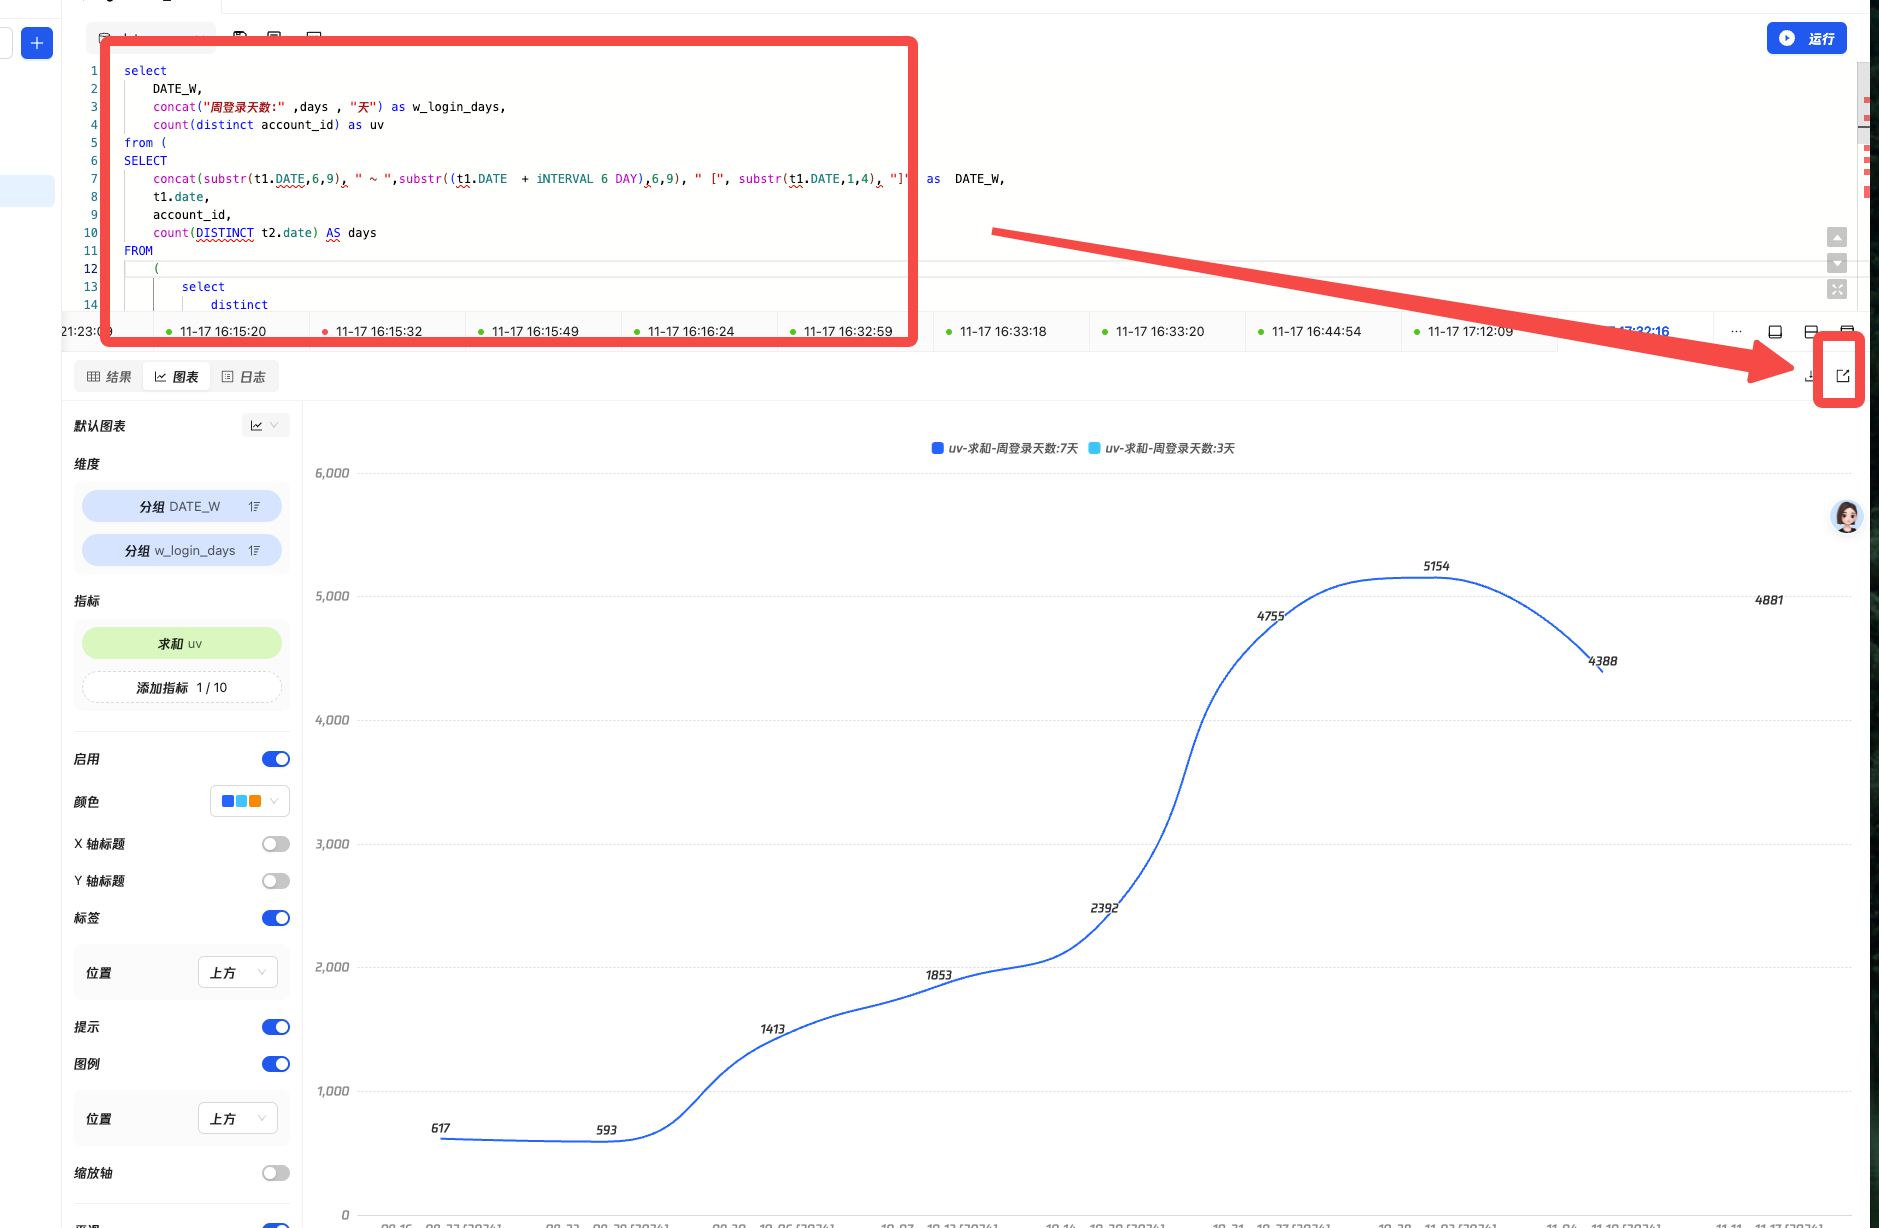Select the single-pane layout icon
The image size is (1879, 1228).
point(1775,331)
